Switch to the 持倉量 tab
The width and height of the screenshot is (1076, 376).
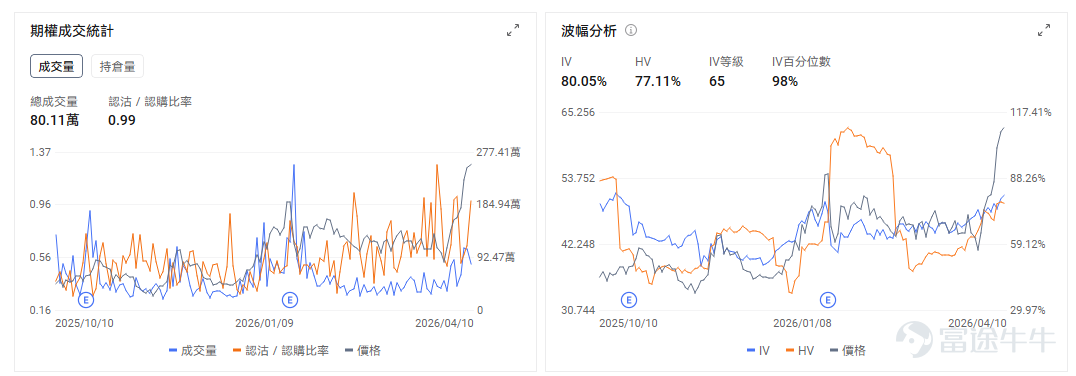point(117,66)
